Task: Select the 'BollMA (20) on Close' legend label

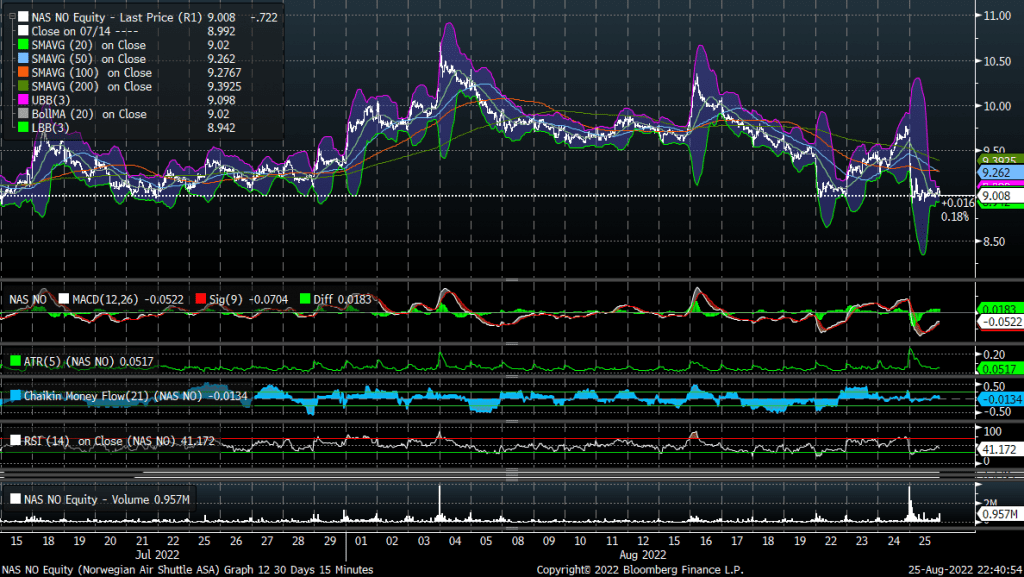Action: pos(89,114)
